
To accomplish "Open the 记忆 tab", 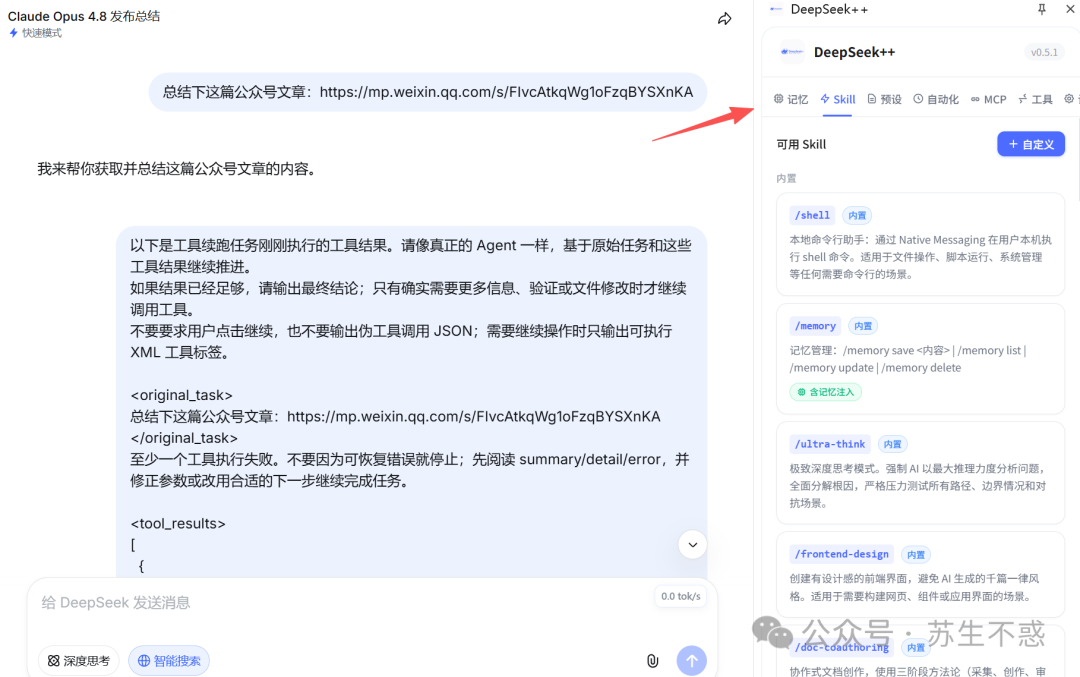I will coord(791,99).
